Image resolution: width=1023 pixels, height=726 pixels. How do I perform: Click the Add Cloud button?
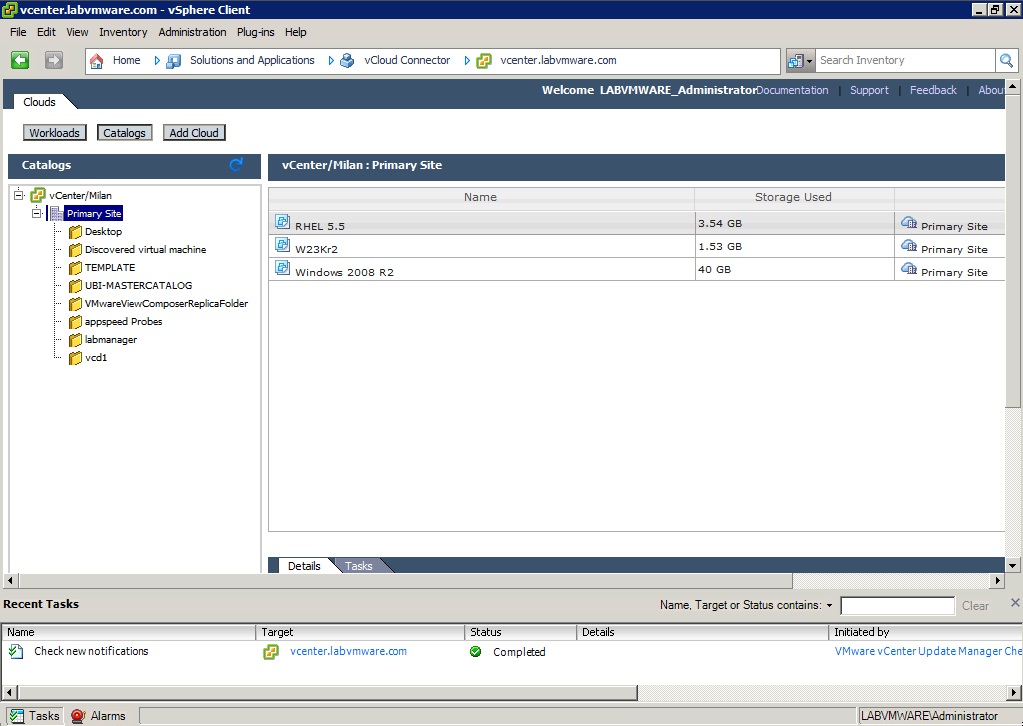coord(194,132)
